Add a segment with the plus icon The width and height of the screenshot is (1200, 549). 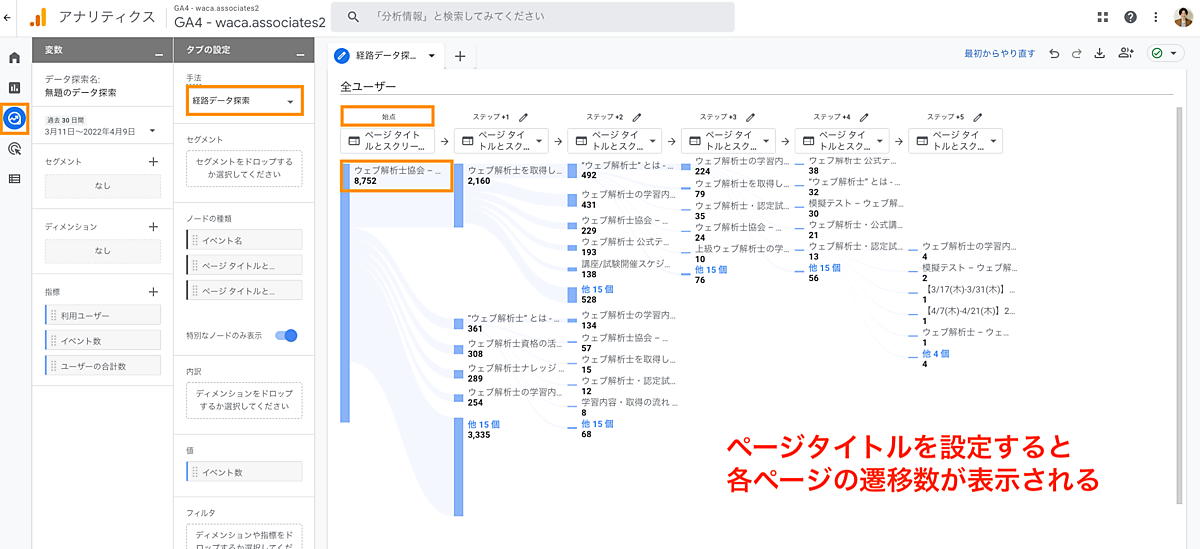(153, 161)
